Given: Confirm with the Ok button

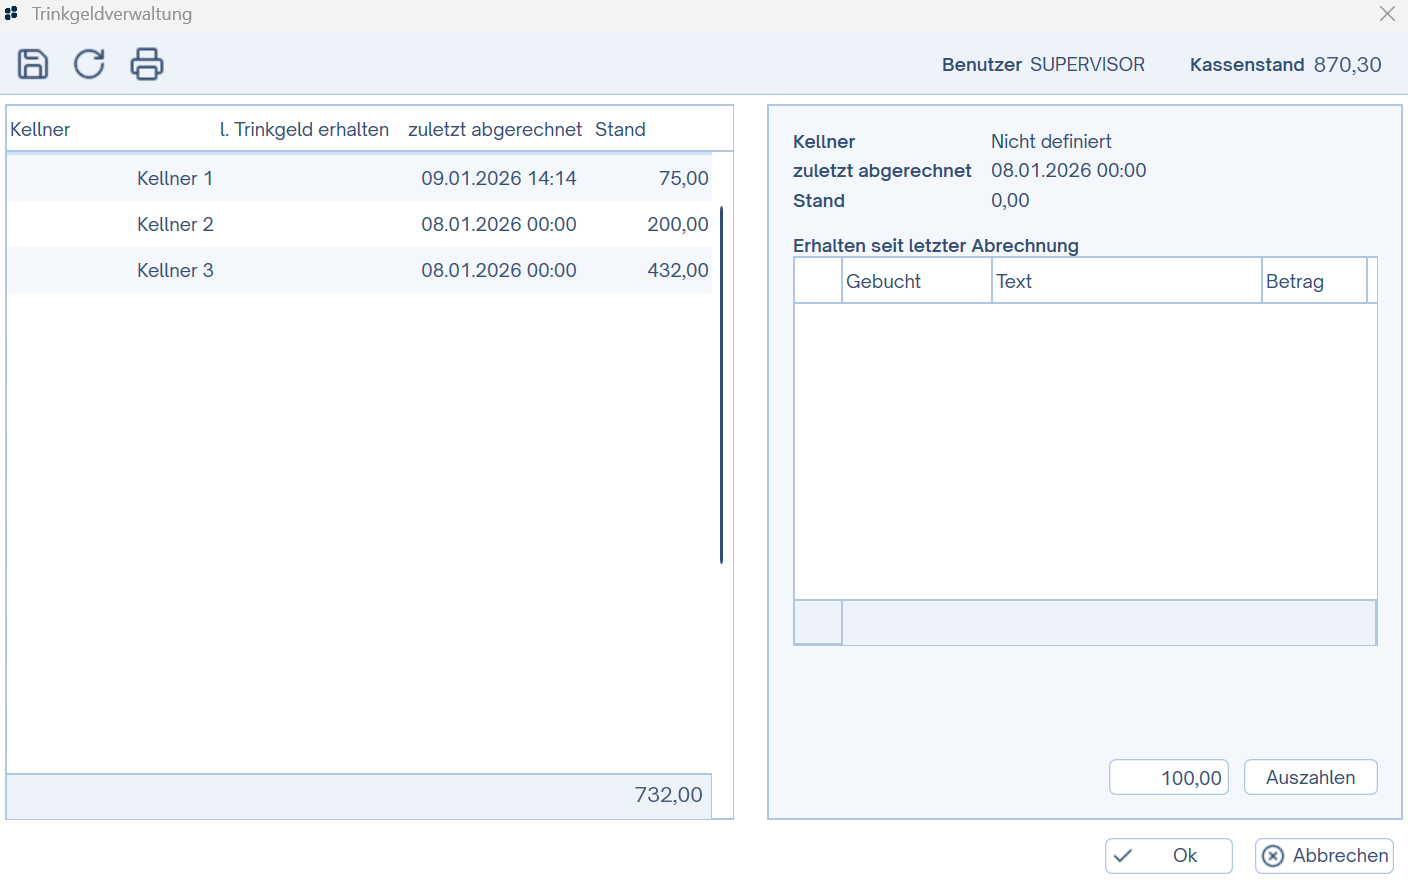Looking at the screenshot, I should point(1168,856).
